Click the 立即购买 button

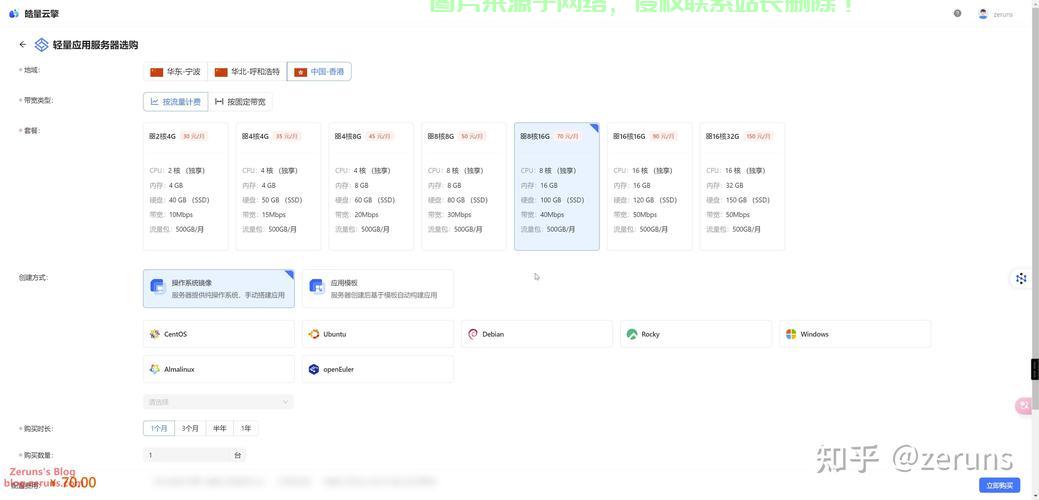[999, 485]
